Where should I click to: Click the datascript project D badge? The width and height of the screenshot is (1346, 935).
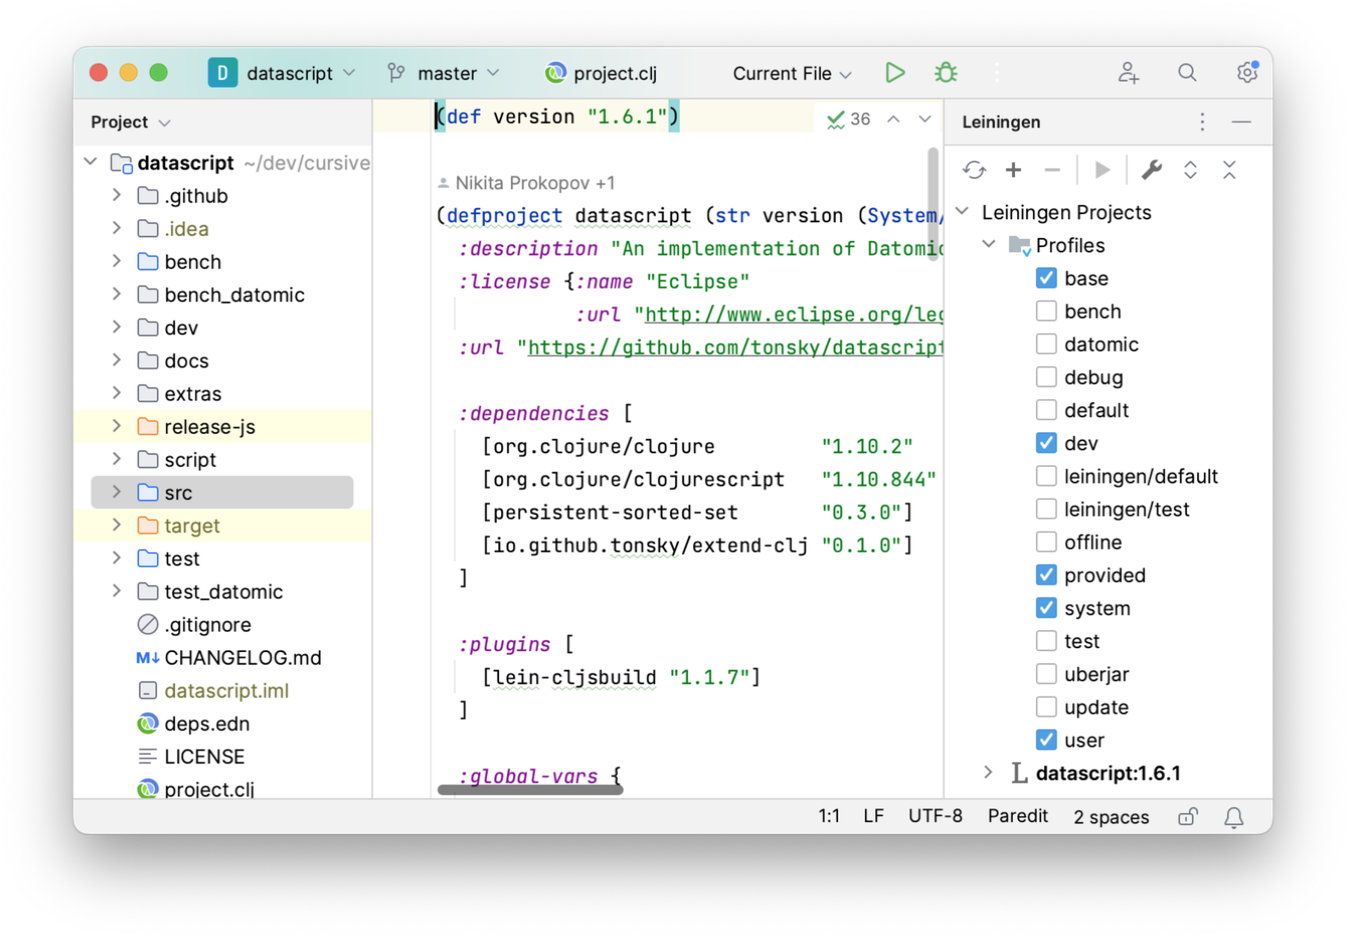tap(222, 73)
